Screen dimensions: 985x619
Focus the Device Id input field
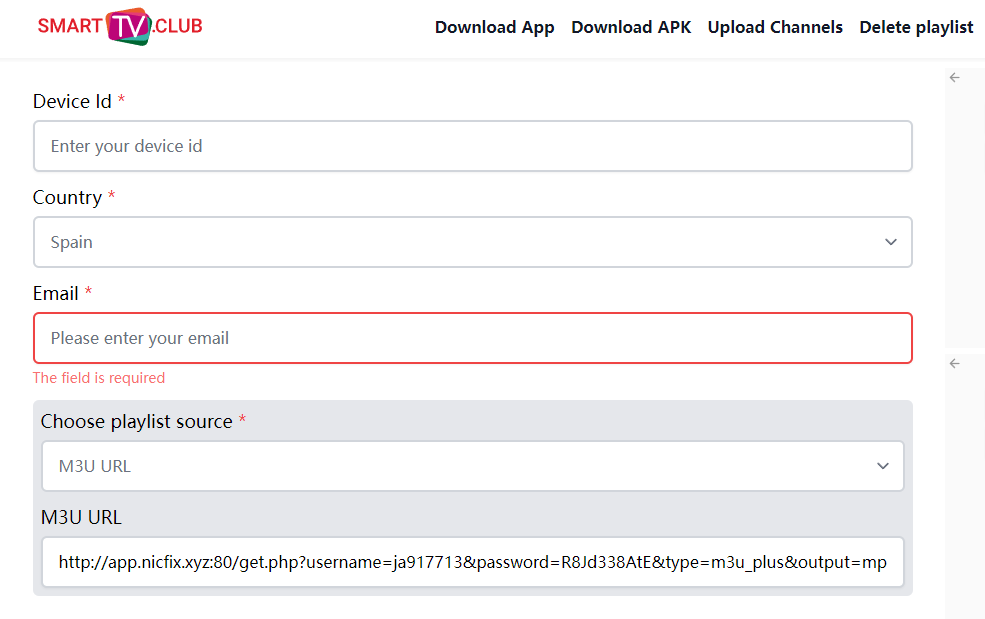coord(472,146)
